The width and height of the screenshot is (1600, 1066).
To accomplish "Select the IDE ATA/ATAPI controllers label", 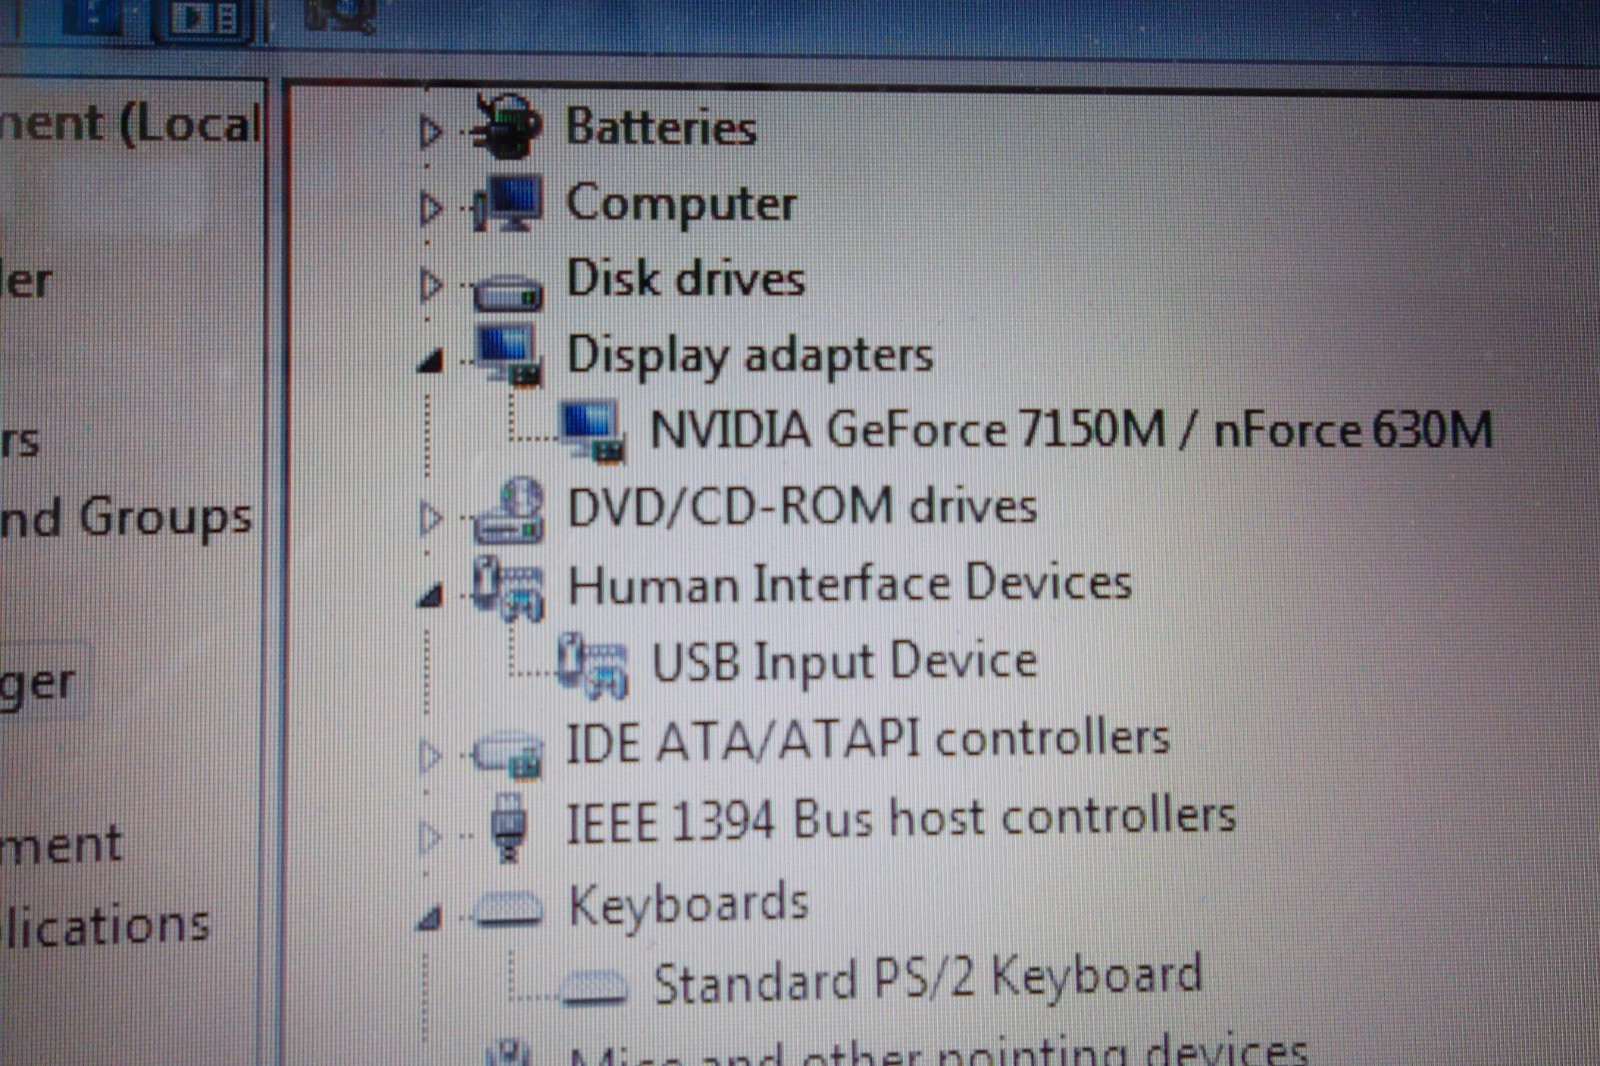I will pyautogui.click(x=868, y=740).
